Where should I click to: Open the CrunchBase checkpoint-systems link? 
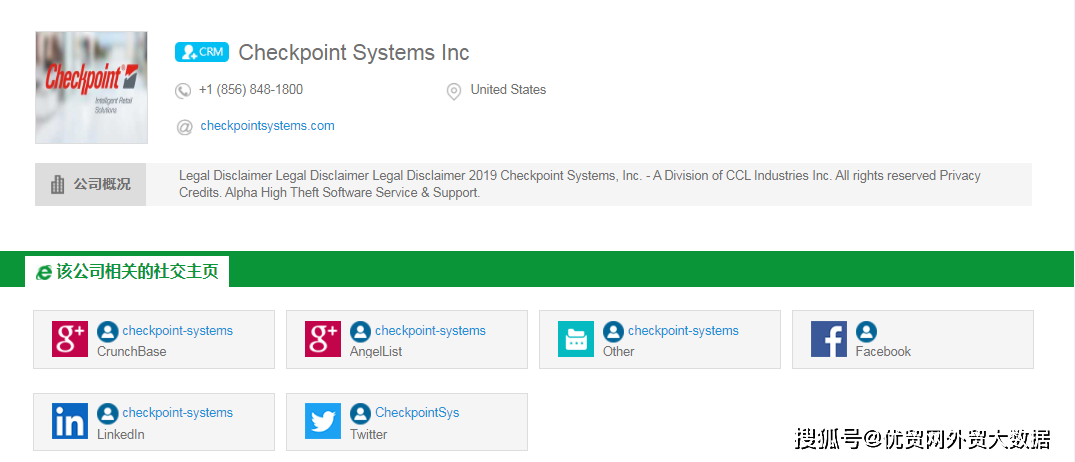click(178, 330)
